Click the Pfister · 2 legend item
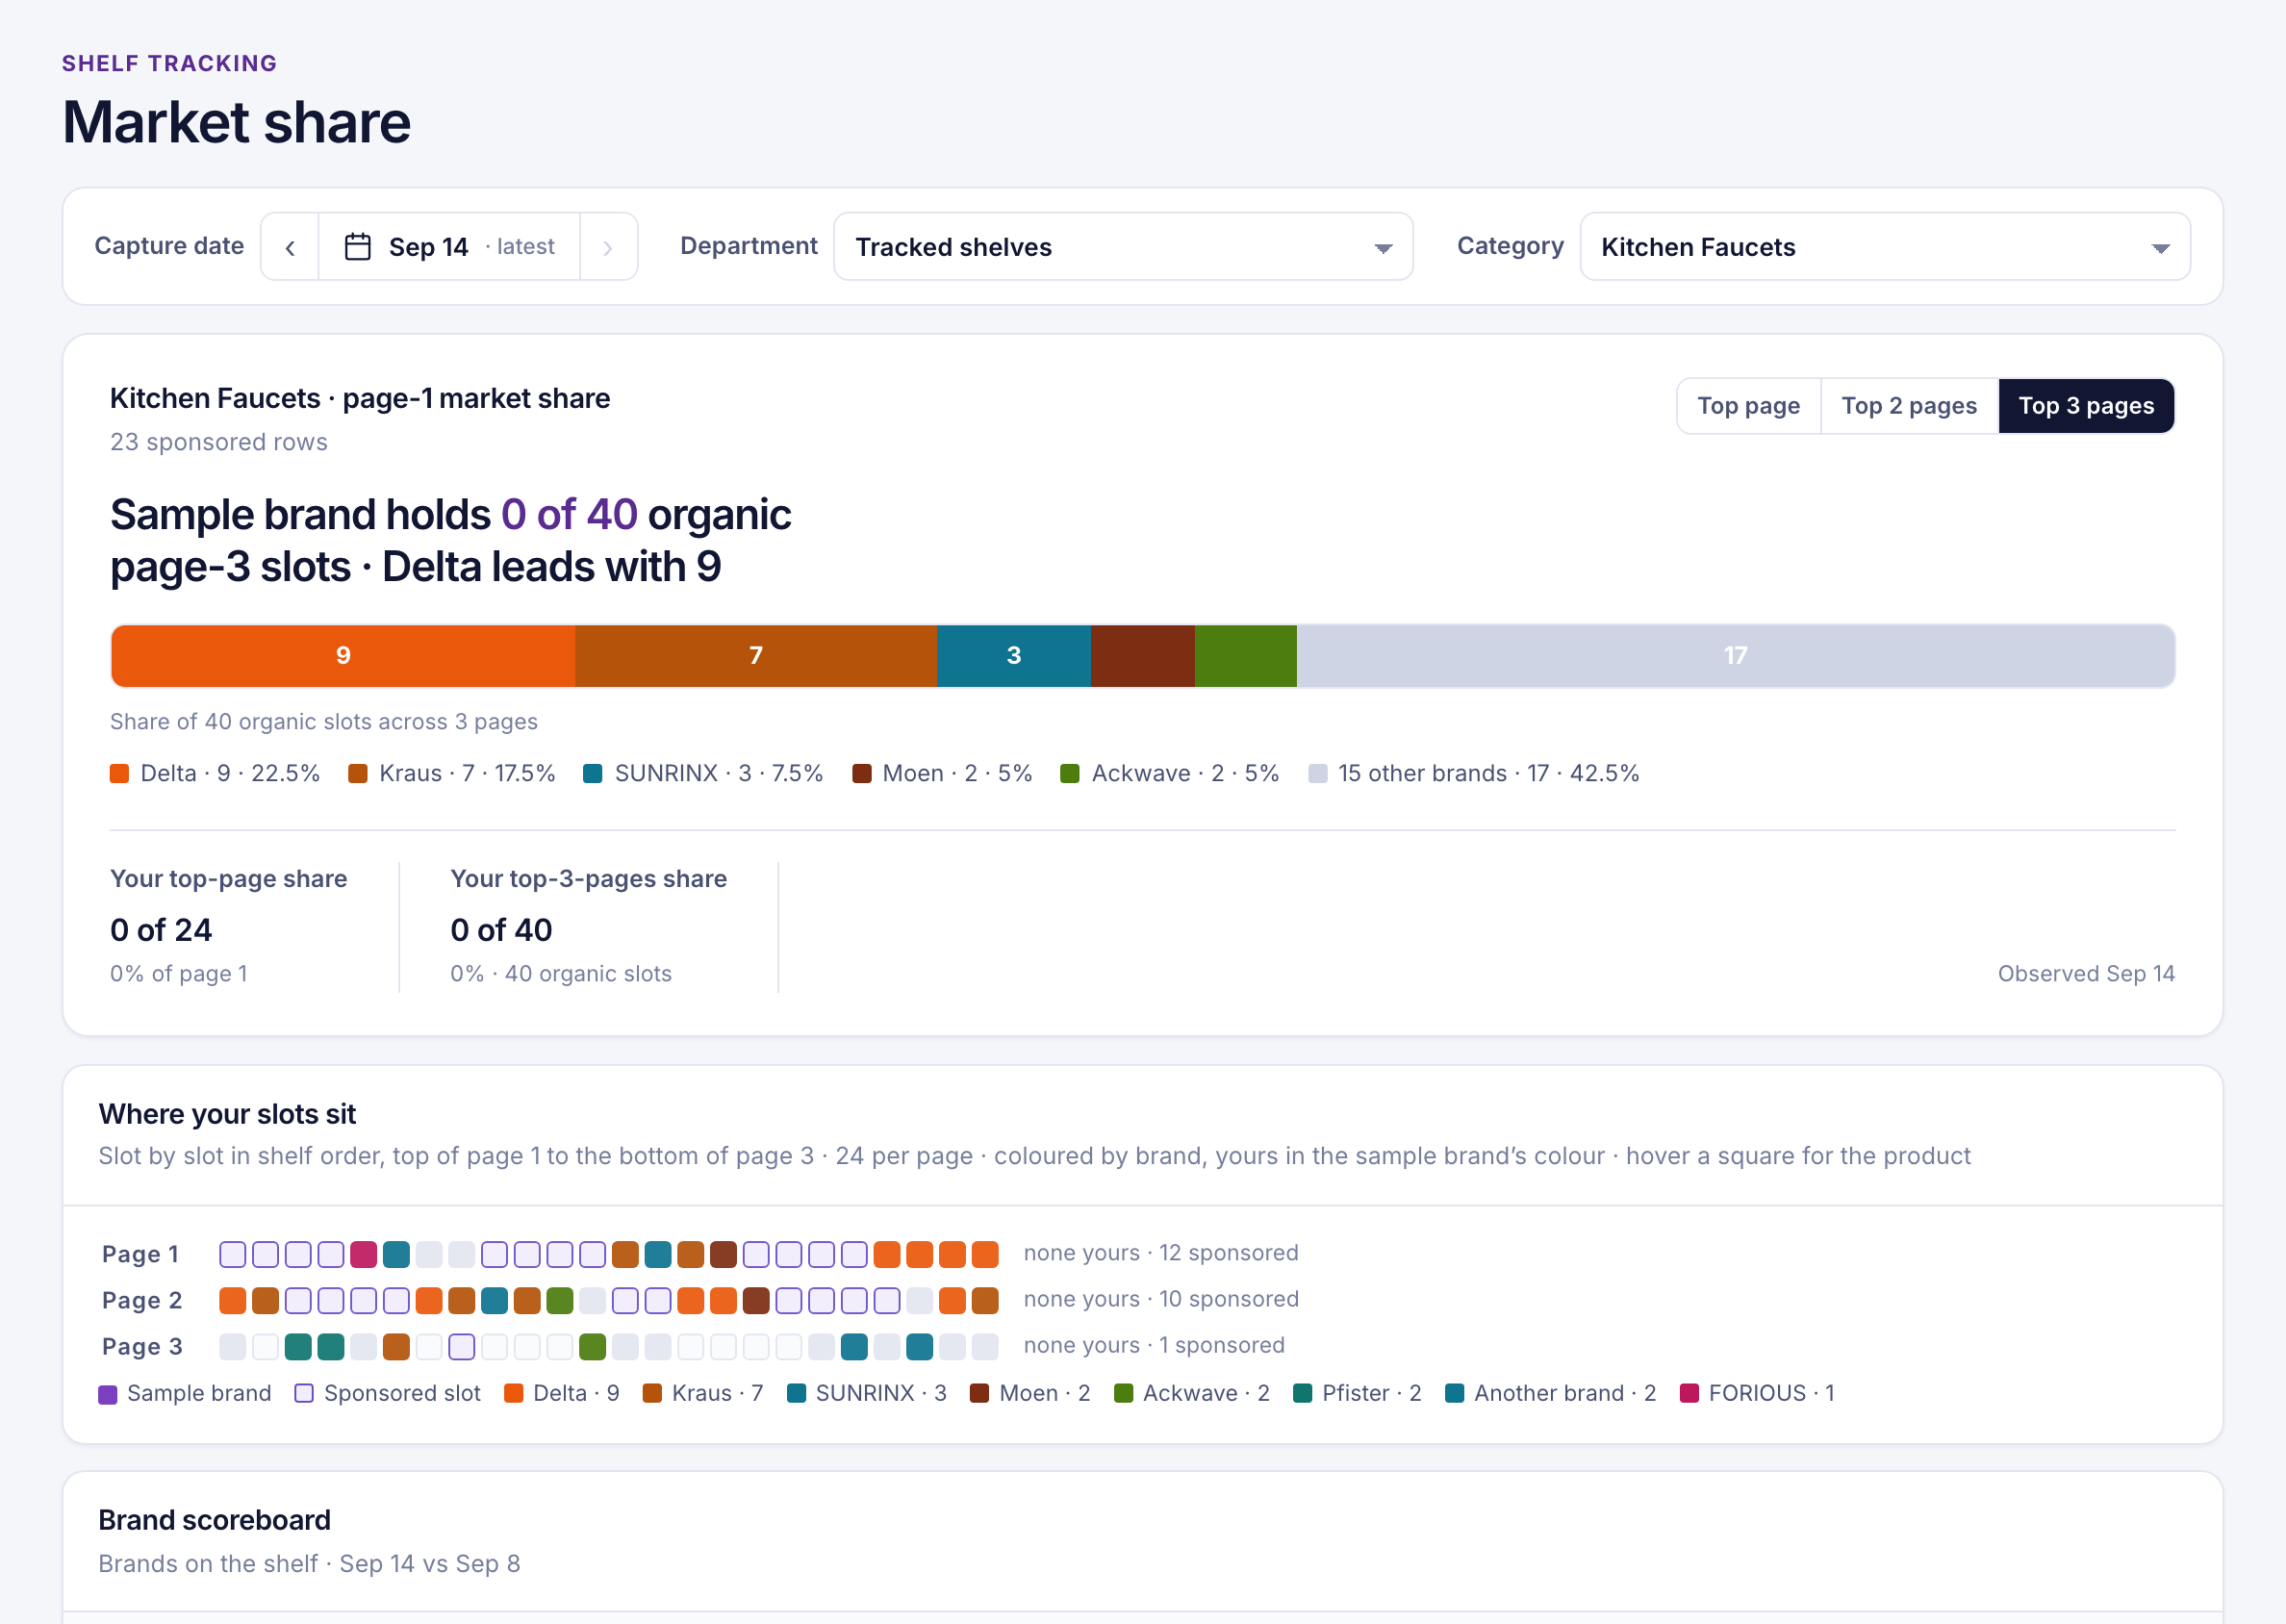The width and height of the screenshot is (2286, 1624). 1357,1393
